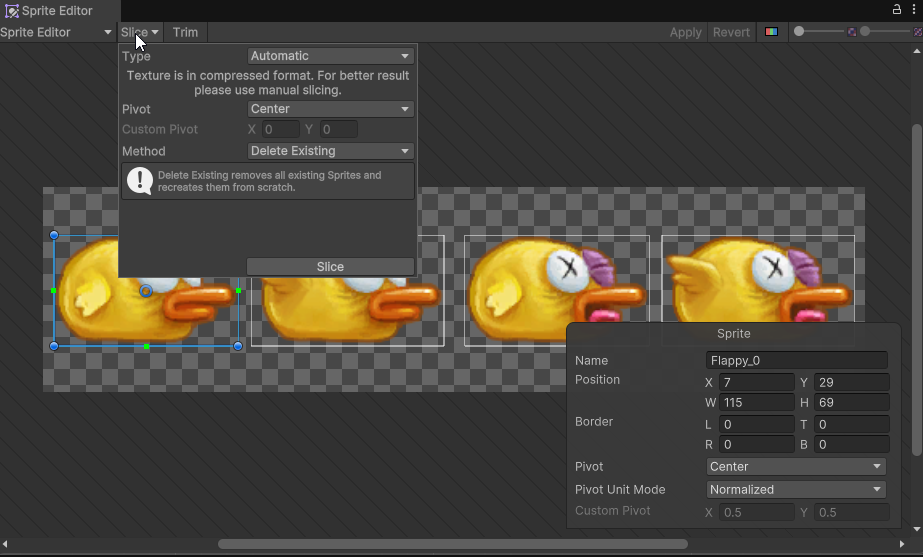Image resolution: width=923 pixels, height=557 pixels.
Task: Open the slice Pivot dropdown in the Slice panel
Action: click(x=330, y=109)
